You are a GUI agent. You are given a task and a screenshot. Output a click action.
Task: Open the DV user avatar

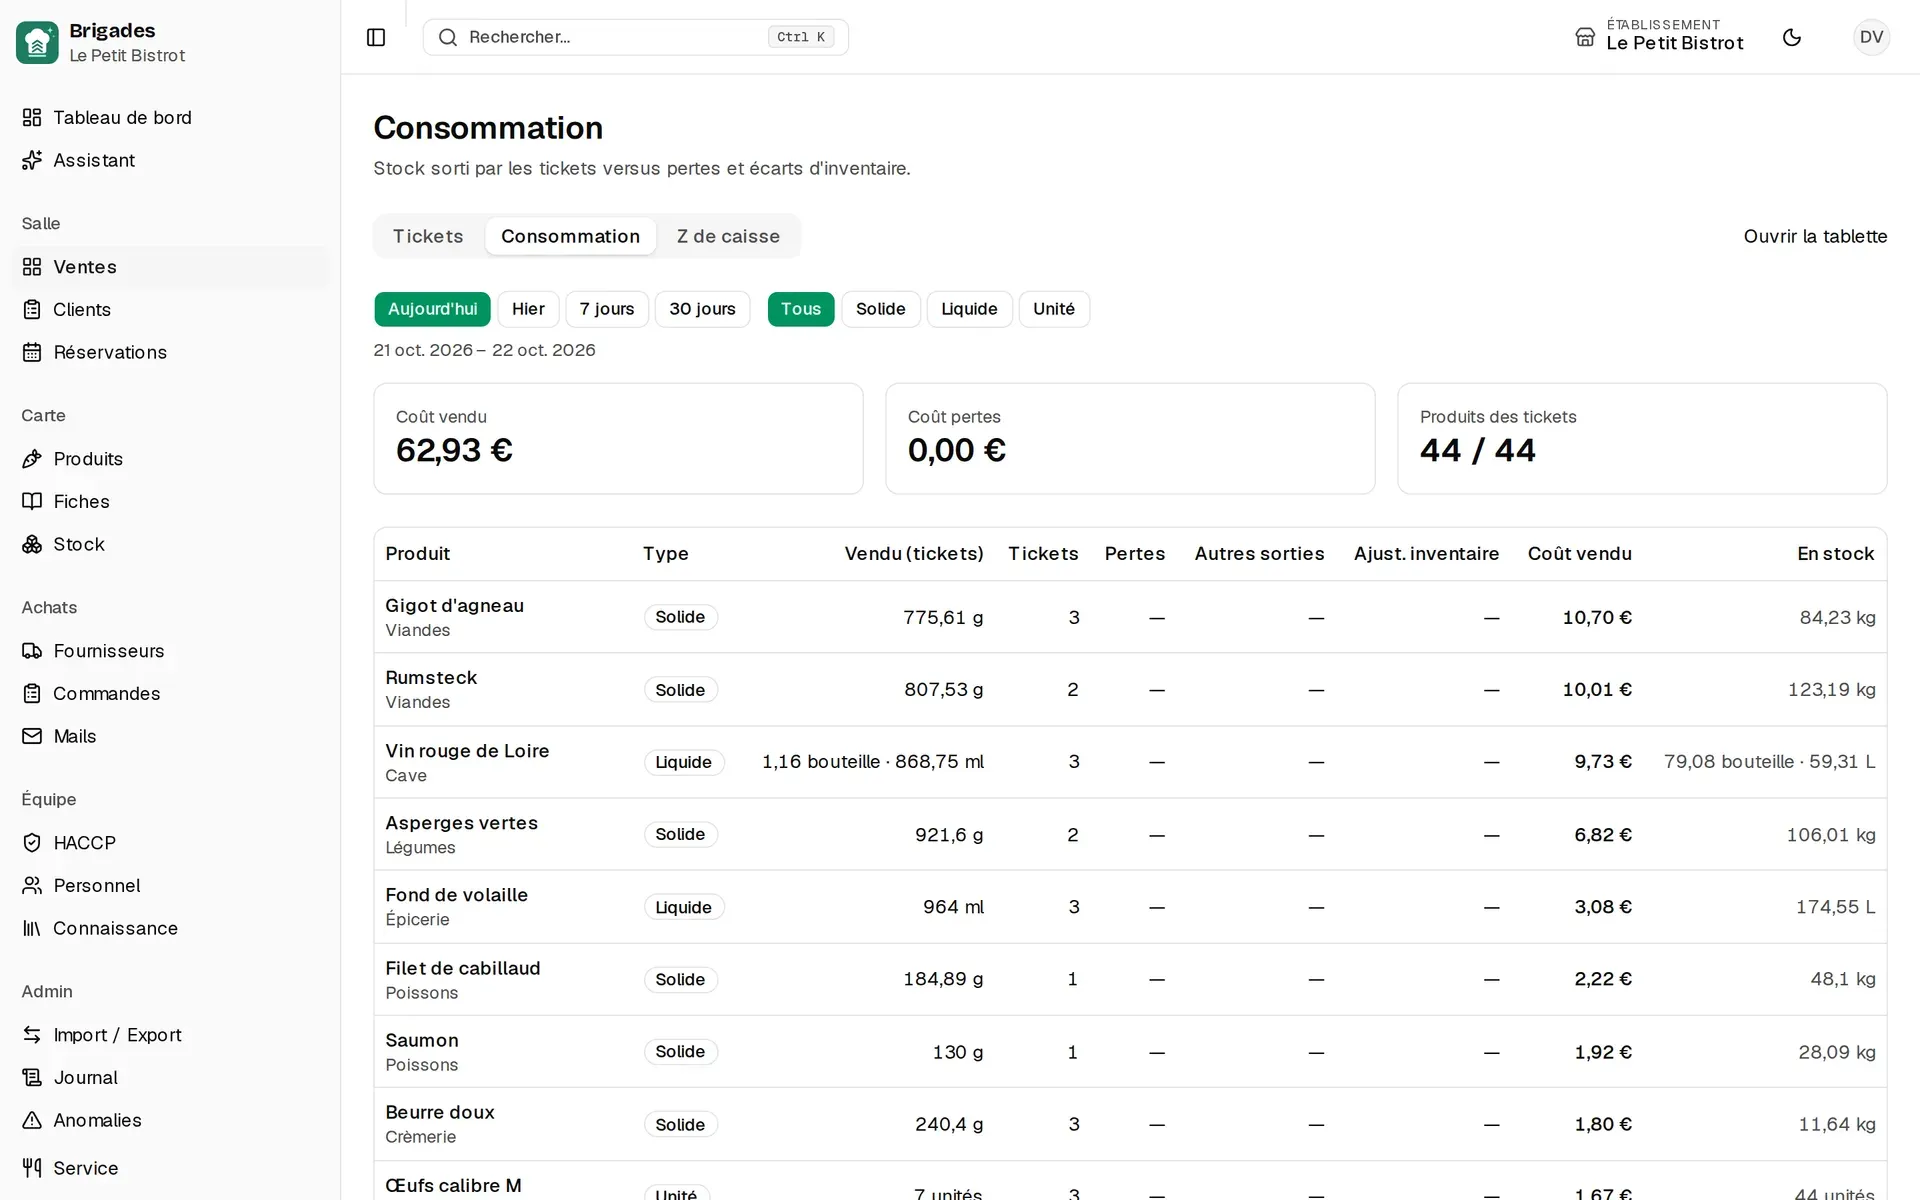pyautogui.click(x=1871, y=37)
